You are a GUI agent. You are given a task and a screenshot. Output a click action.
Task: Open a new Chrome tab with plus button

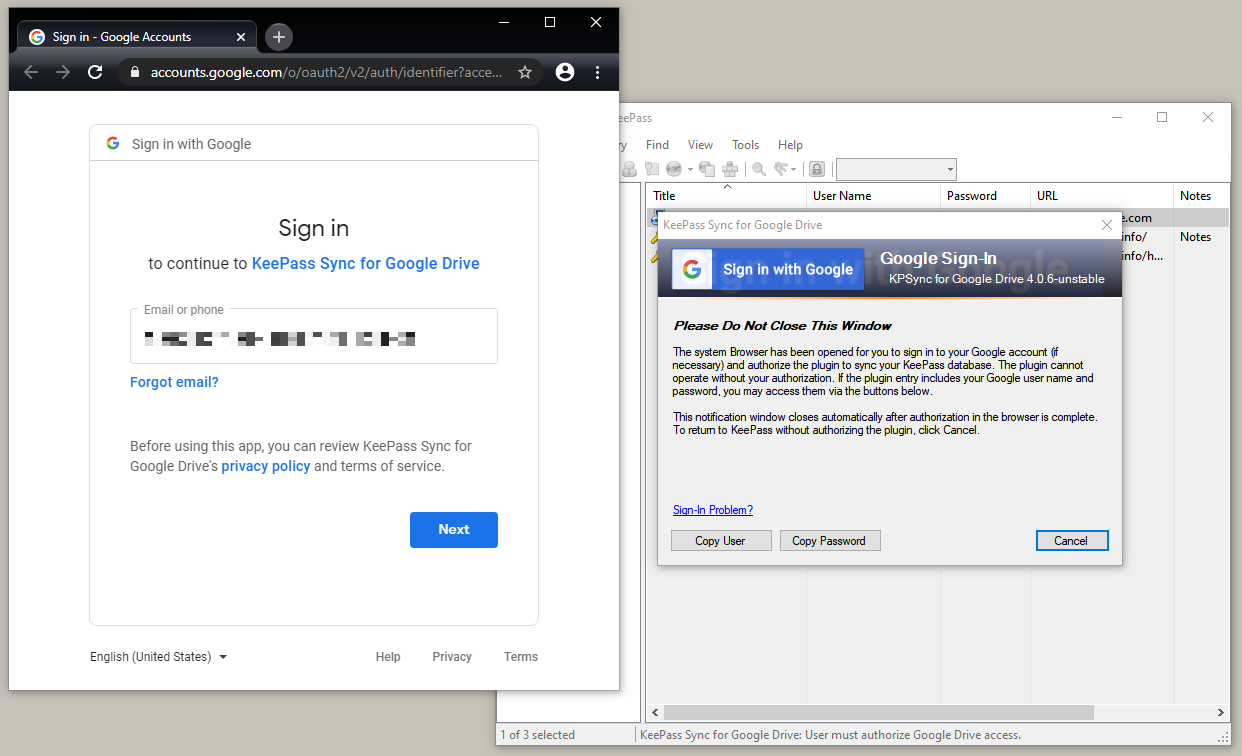tap(279, 37)
